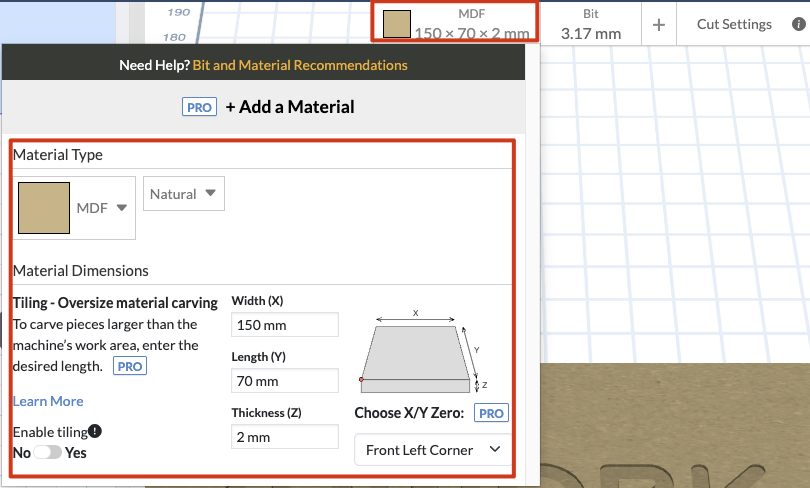The height and width of the screenshot is (488, 810).
Task: Expand the Natural color dropdown
Action: (184, 194)
